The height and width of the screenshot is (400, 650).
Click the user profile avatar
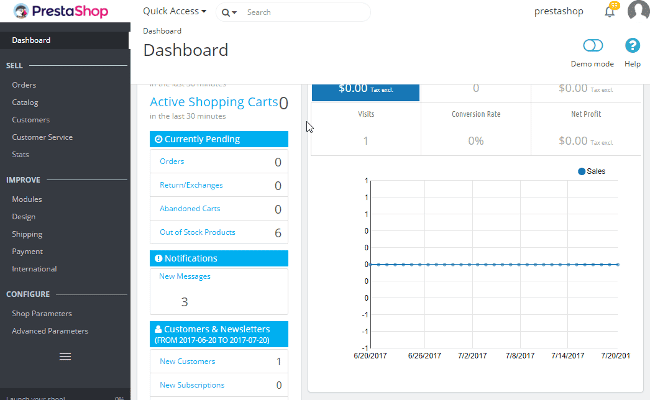(638, 12)
